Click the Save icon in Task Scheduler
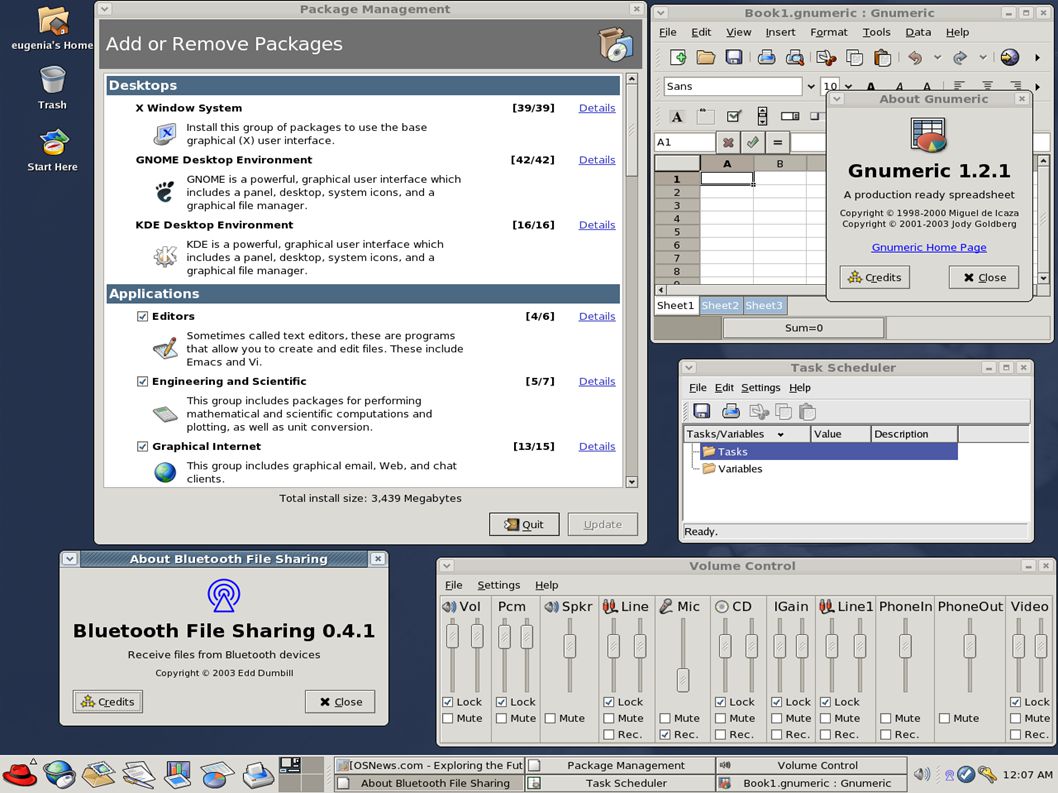 pos(702,411)
